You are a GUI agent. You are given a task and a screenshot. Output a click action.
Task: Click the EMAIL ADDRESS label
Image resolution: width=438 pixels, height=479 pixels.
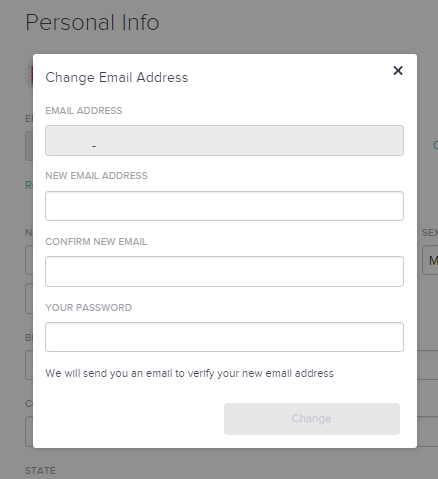(84, 111)
